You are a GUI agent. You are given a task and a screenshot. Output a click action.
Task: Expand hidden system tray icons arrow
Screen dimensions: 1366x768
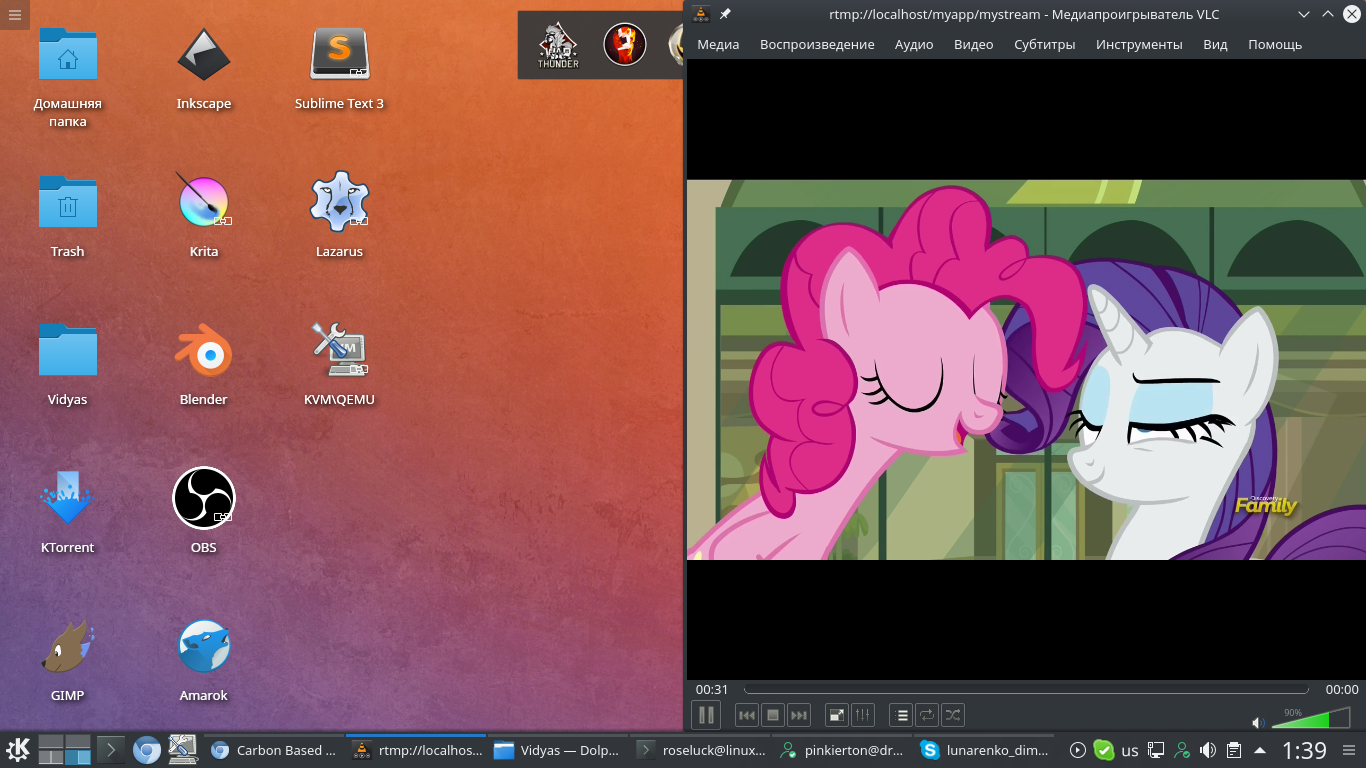tap(1260, 750)
